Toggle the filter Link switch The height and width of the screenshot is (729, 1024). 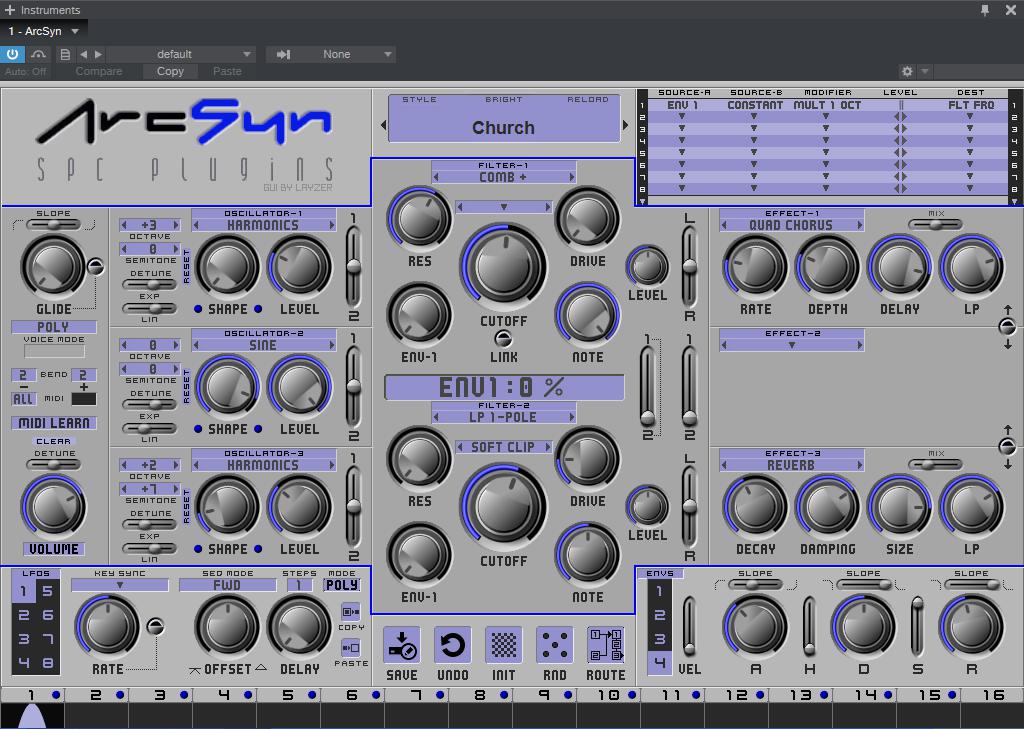tap(503, 338)
